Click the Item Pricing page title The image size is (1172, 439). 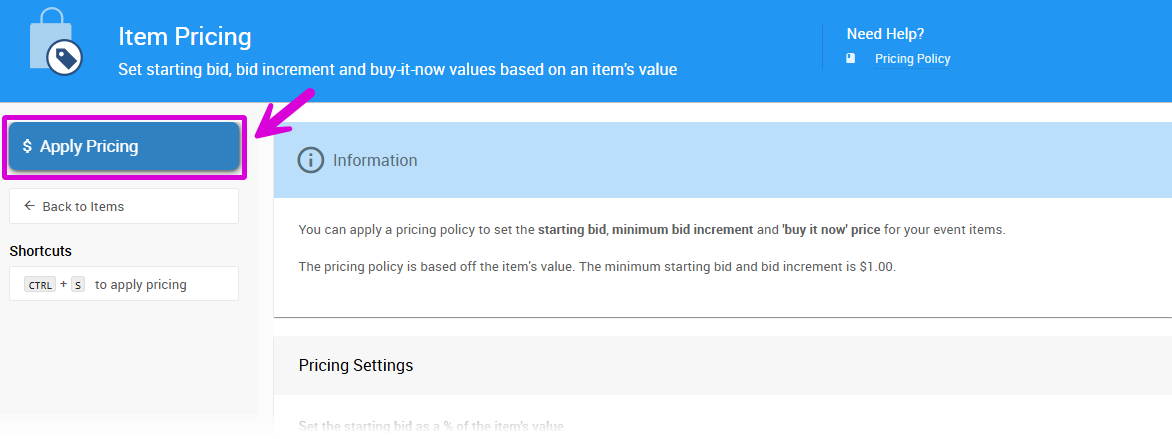185,37
